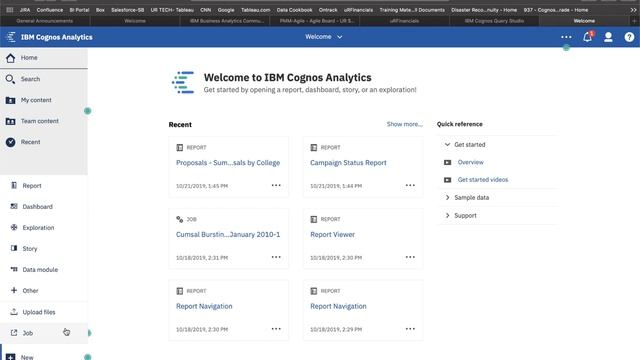Image resolution: width=640 pixels, height=360 pixels.
Task: Expand the Support section
Action: [x=447, y=216]
